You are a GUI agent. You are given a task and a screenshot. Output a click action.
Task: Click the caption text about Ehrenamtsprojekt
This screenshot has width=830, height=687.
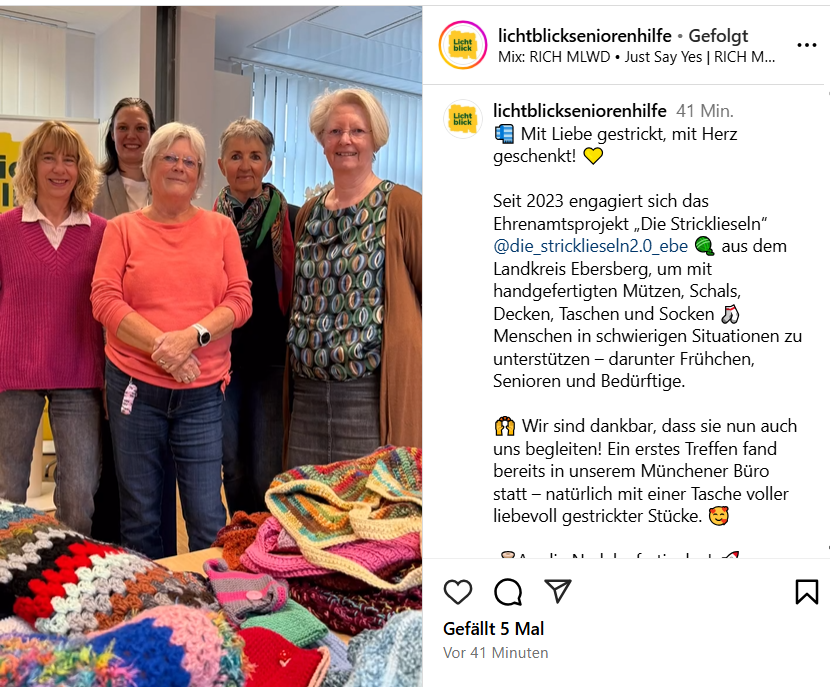point(647,291)
